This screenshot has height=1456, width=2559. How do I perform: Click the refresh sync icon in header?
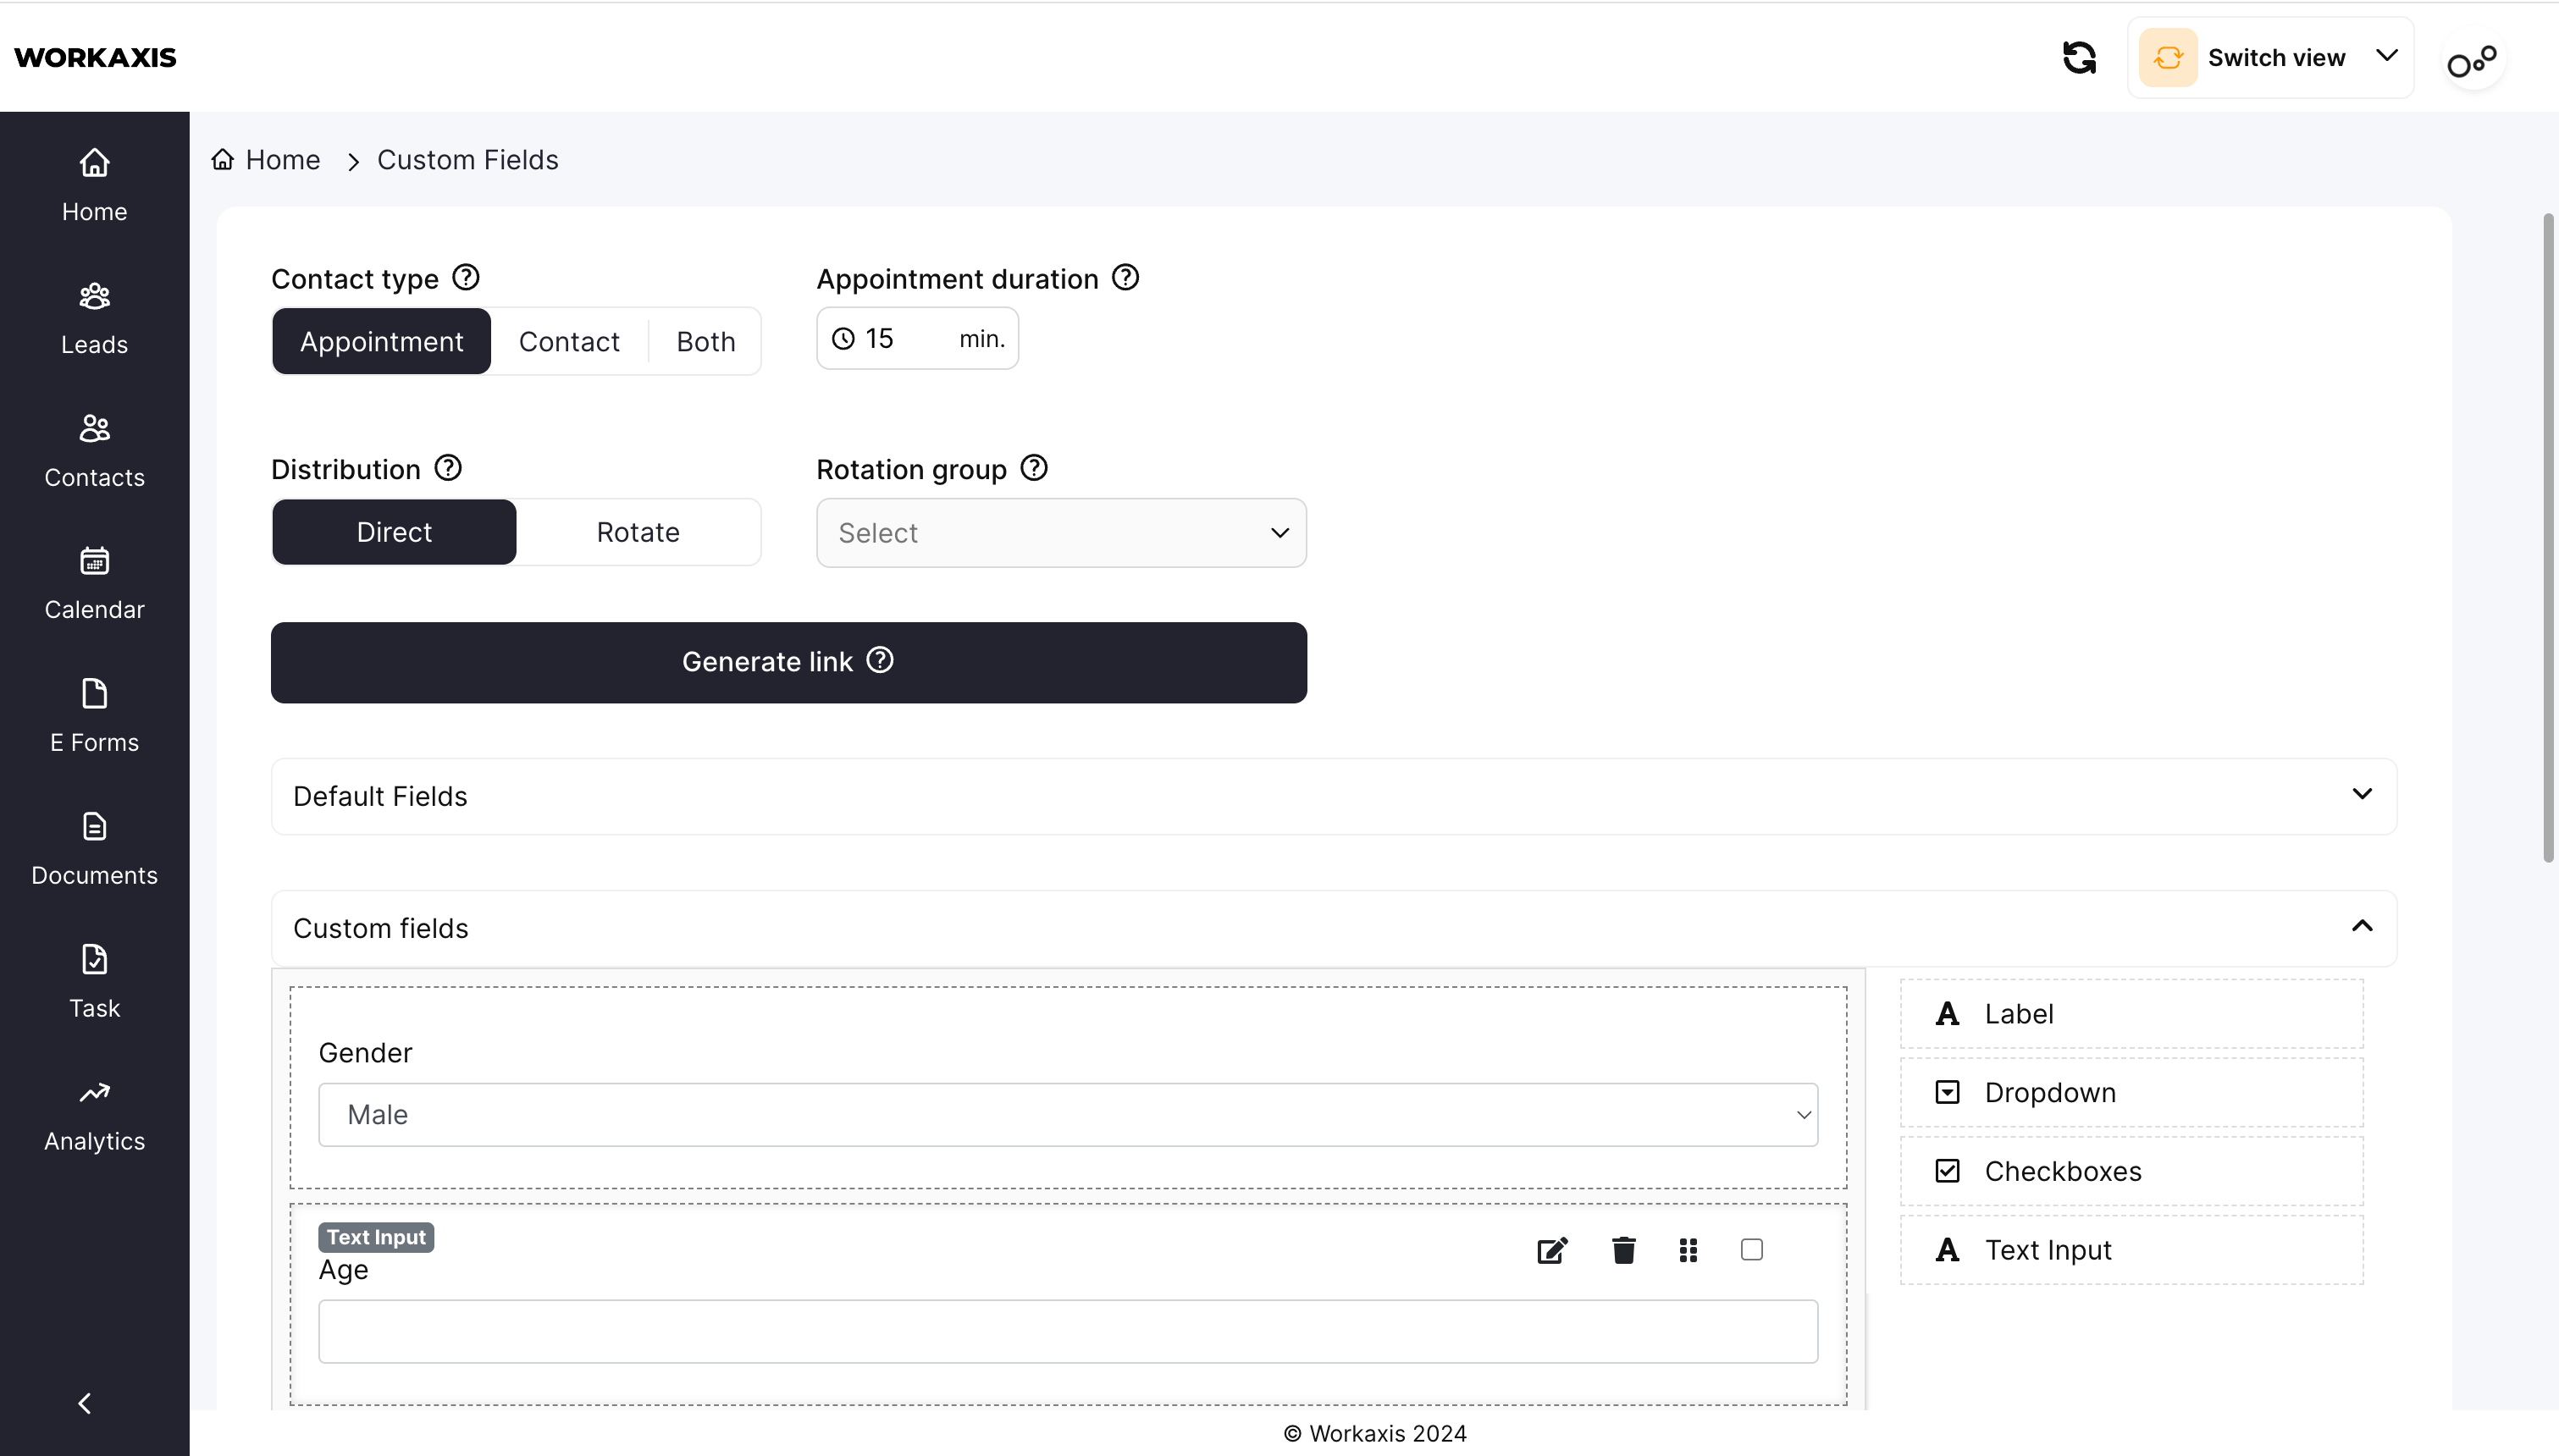[x=2079, y=58]
